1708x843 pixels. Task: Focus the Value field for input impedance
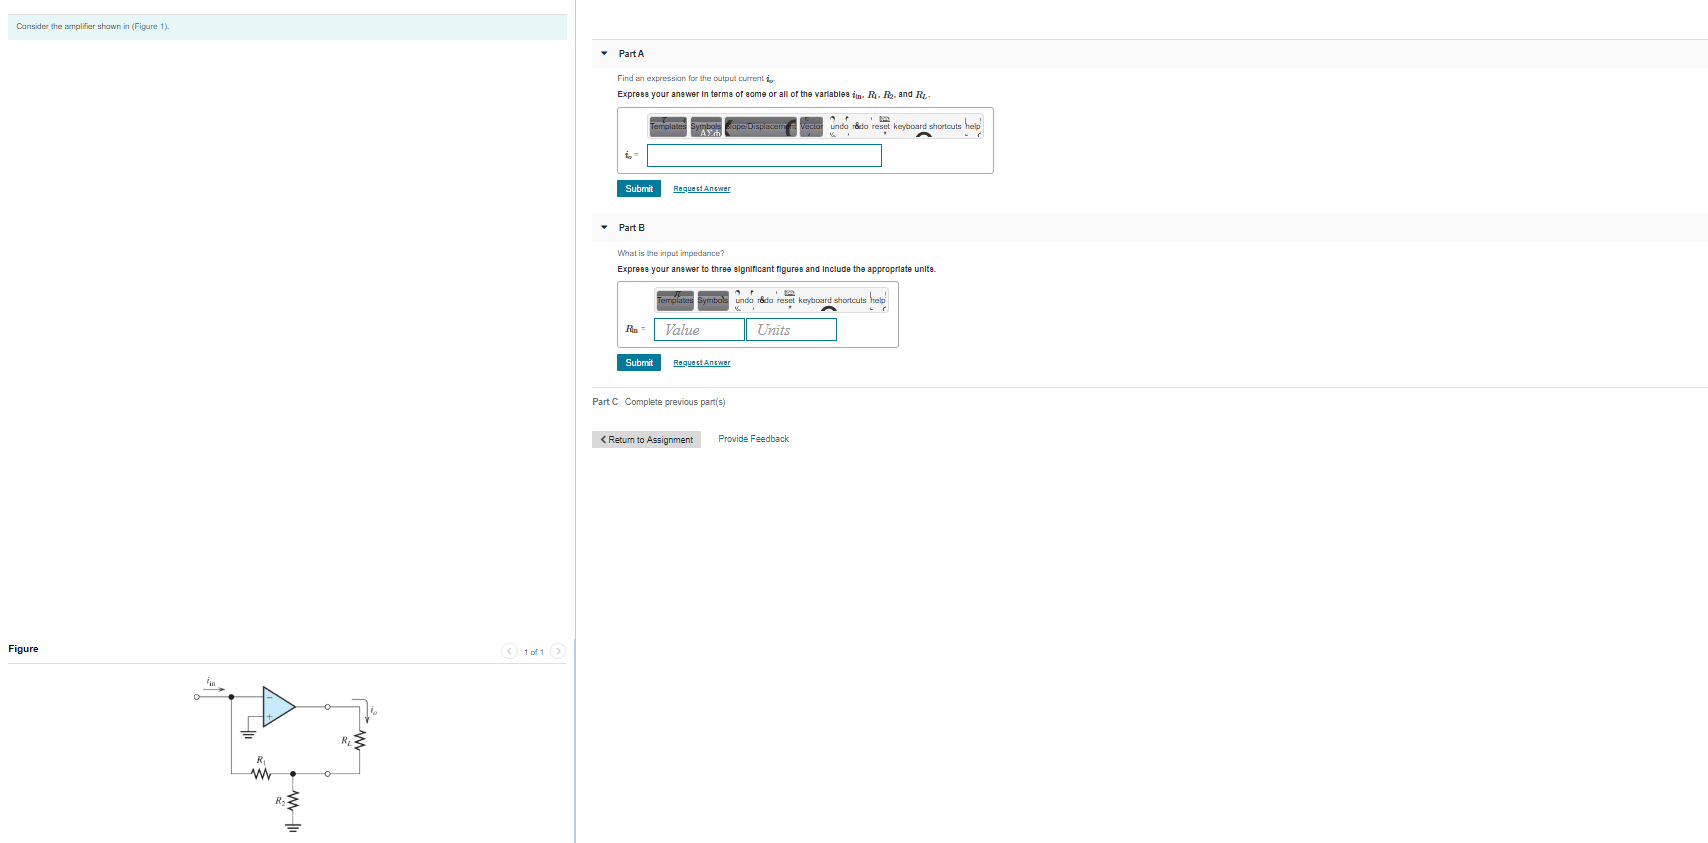point(699,329)
